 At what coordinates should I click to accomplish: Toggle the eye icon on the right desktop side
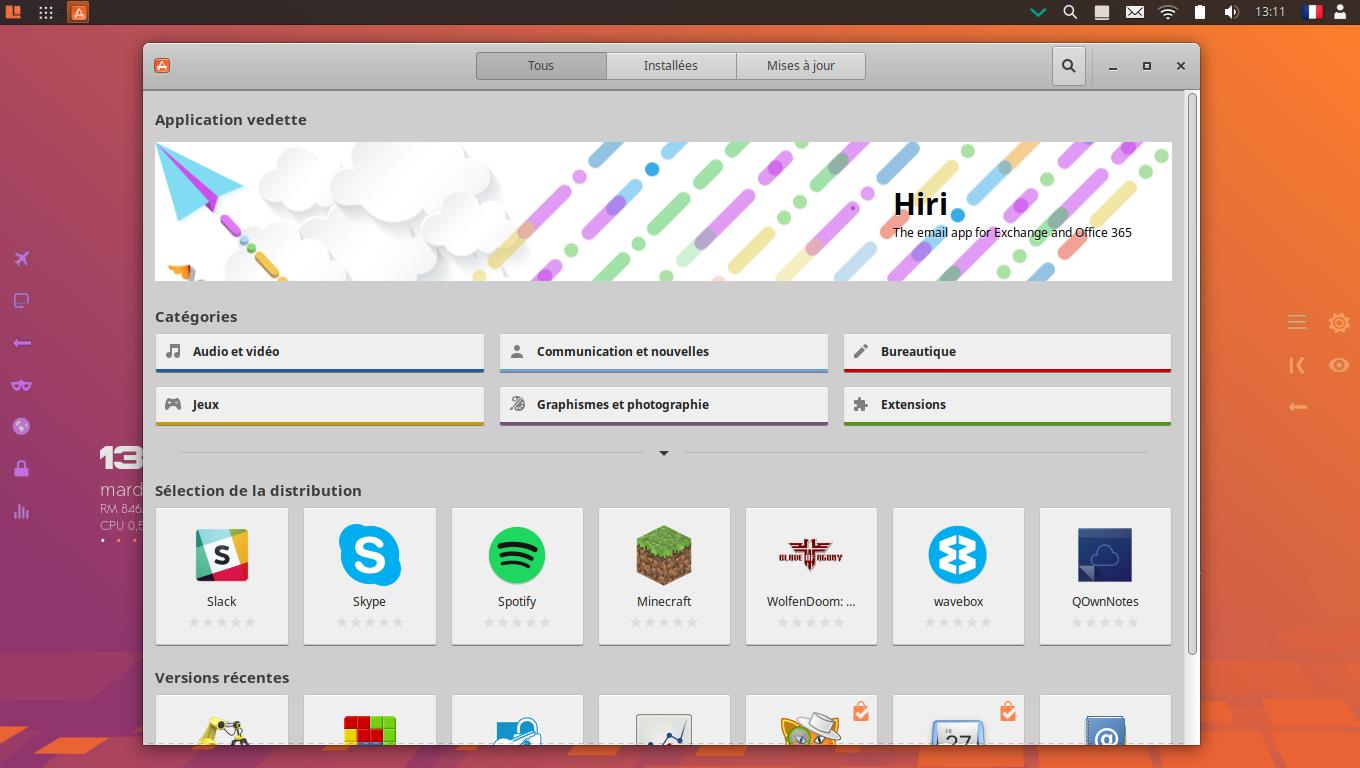[x=1339, y=365]
